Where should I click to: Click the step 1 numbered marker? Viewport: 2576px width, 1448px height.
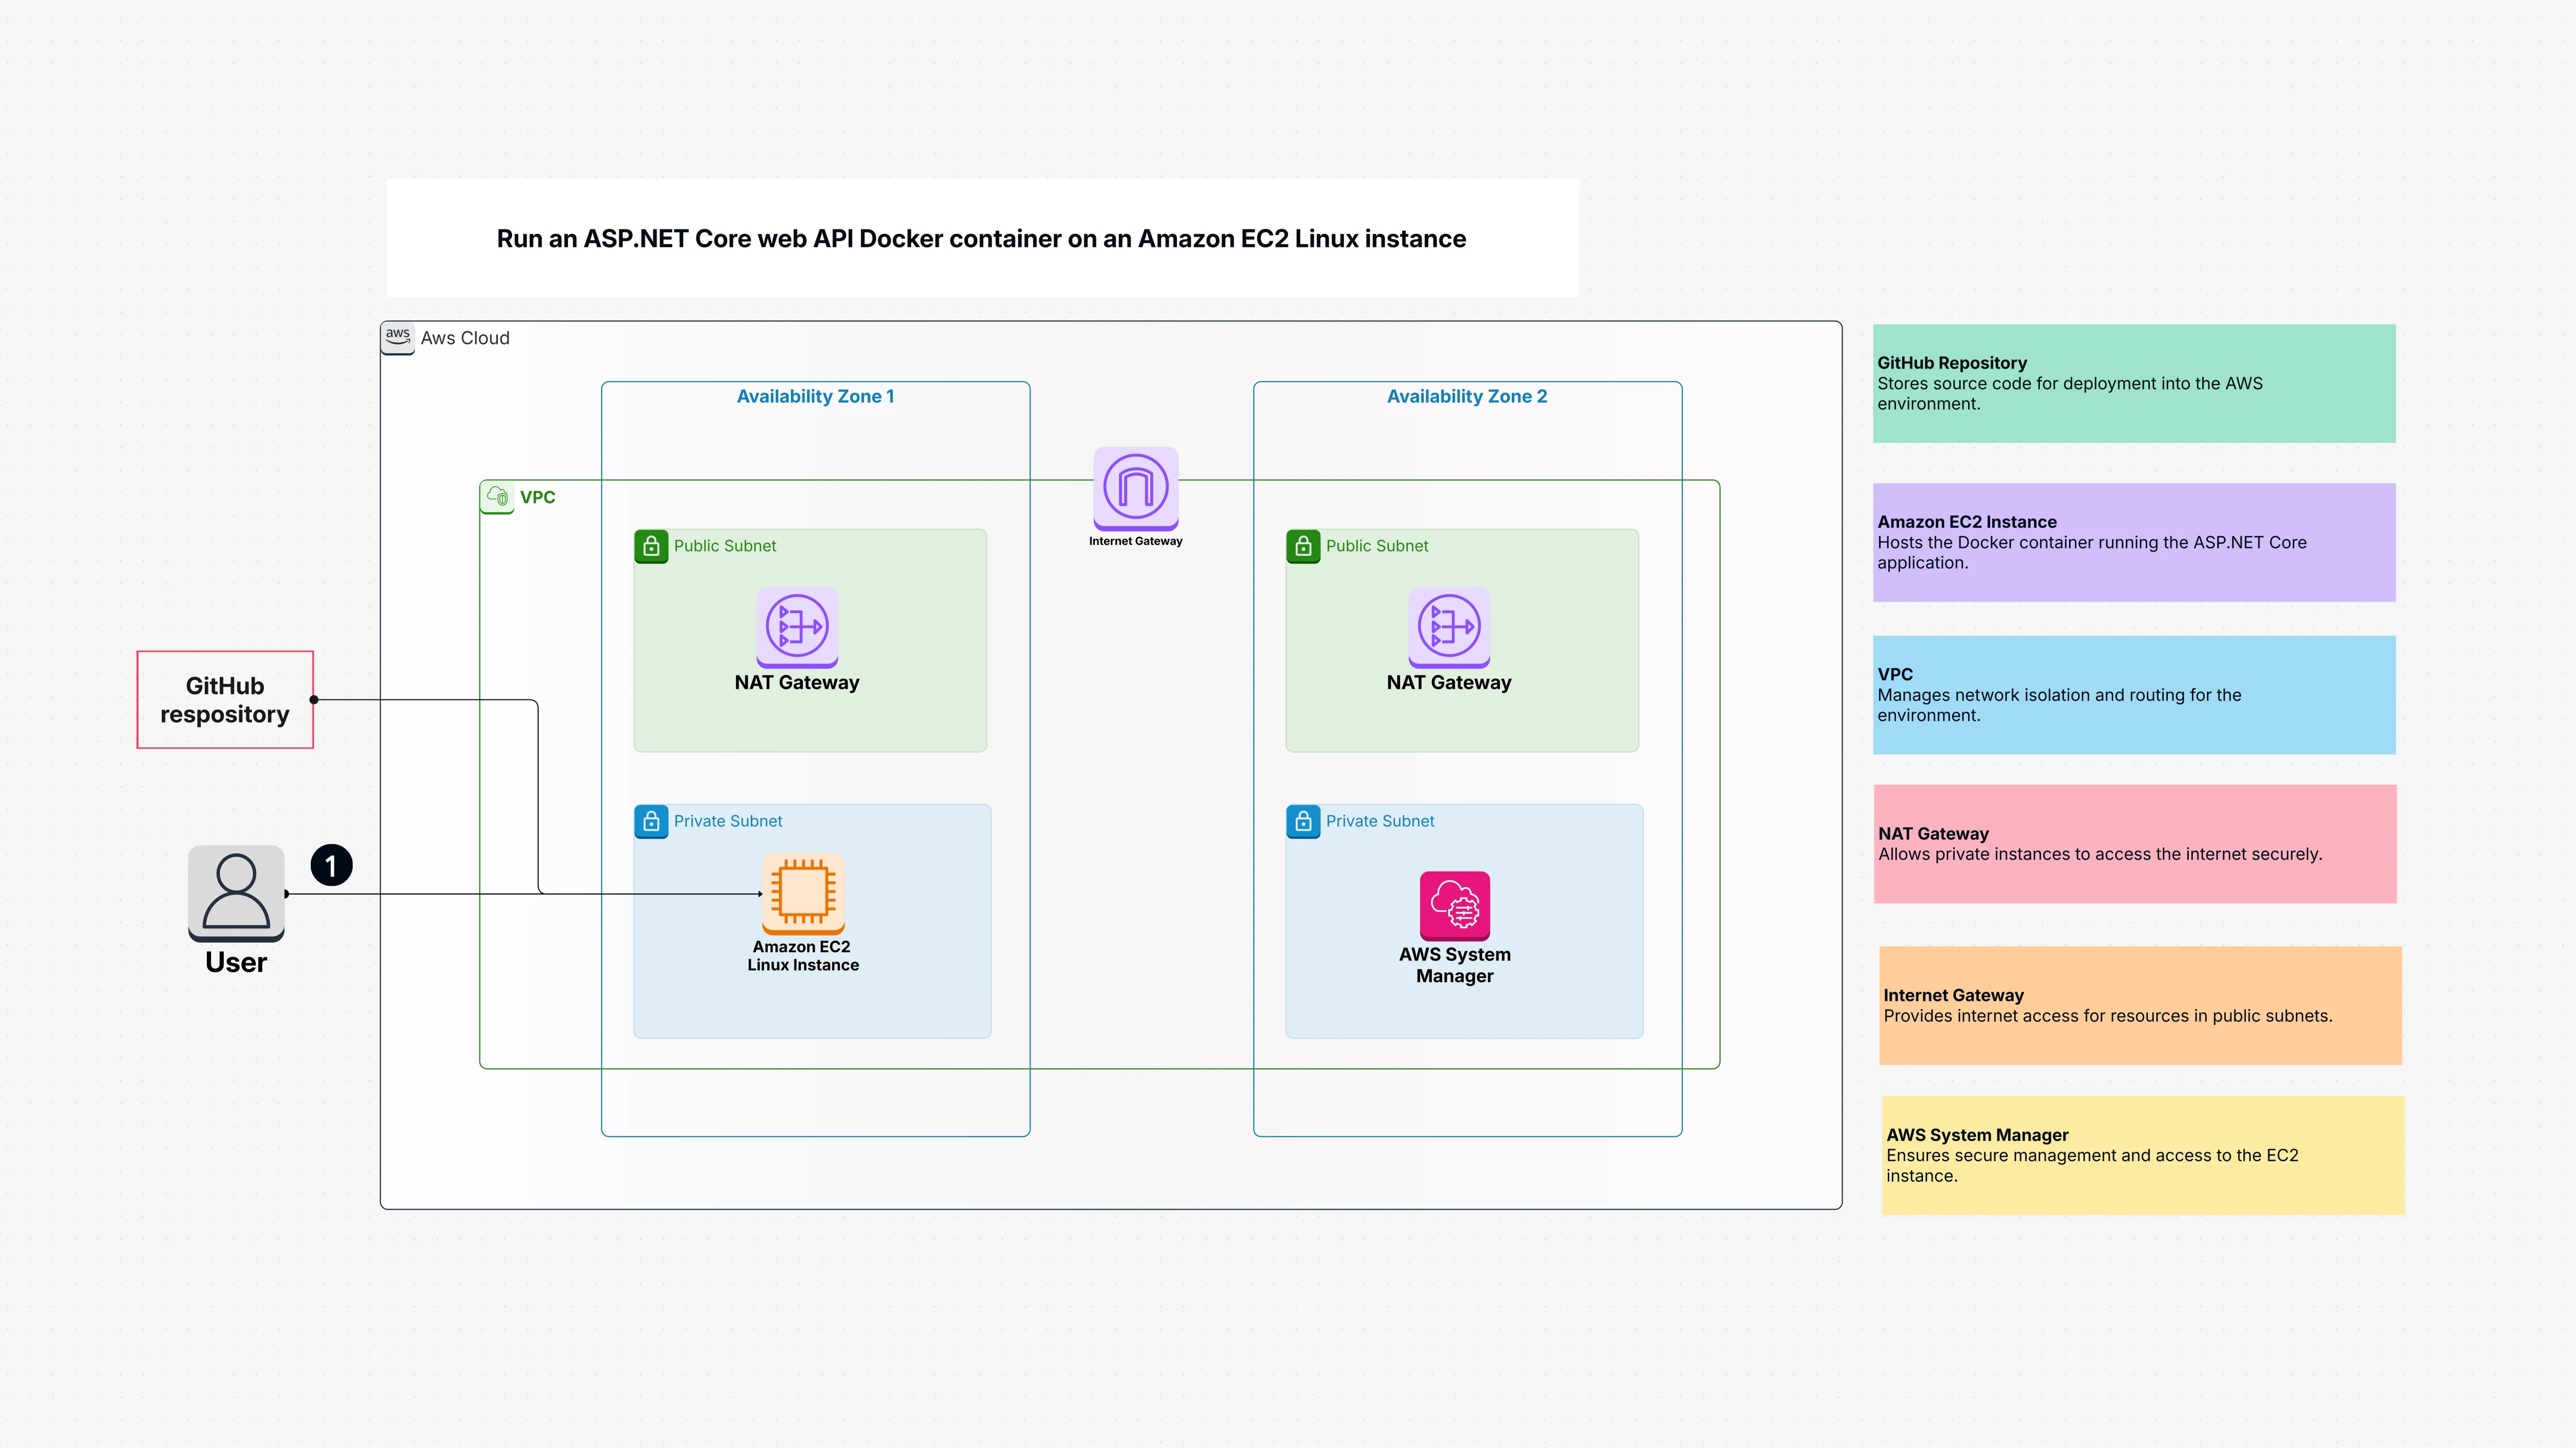coord(332,865)
